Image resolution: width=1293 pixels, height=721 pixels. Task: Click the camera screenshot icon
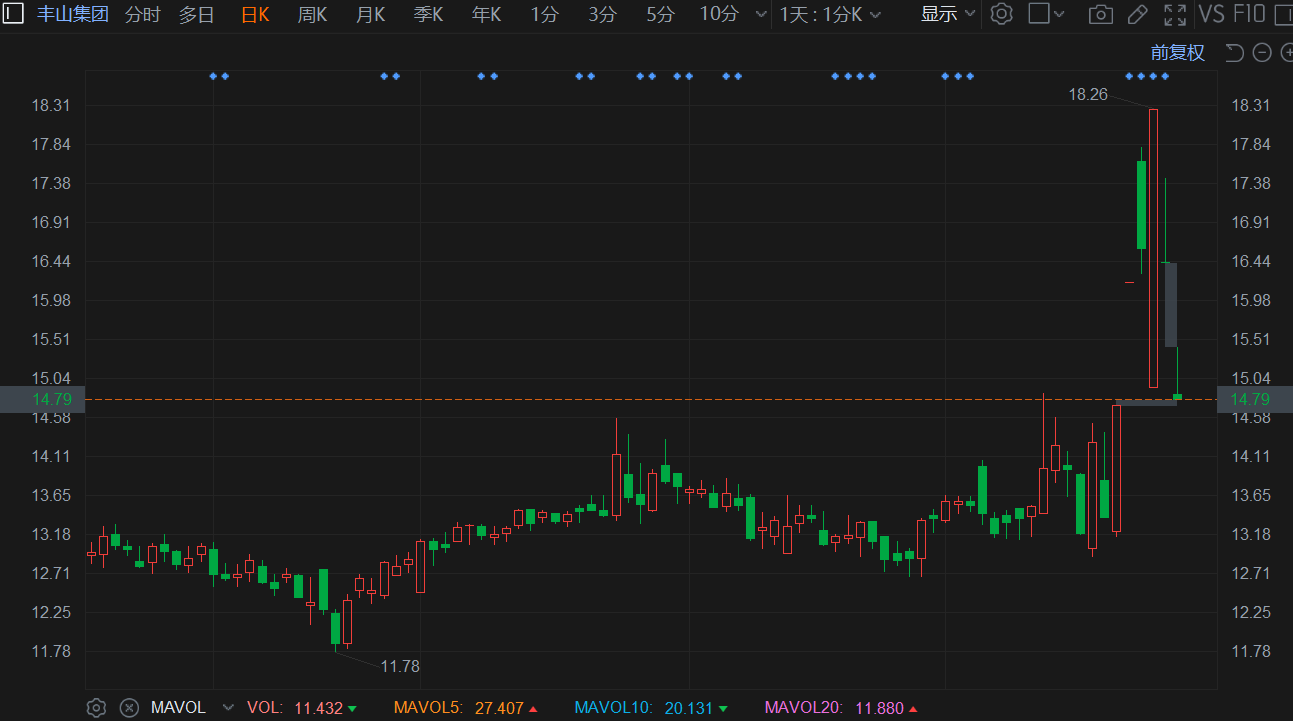coord(1100,14)
